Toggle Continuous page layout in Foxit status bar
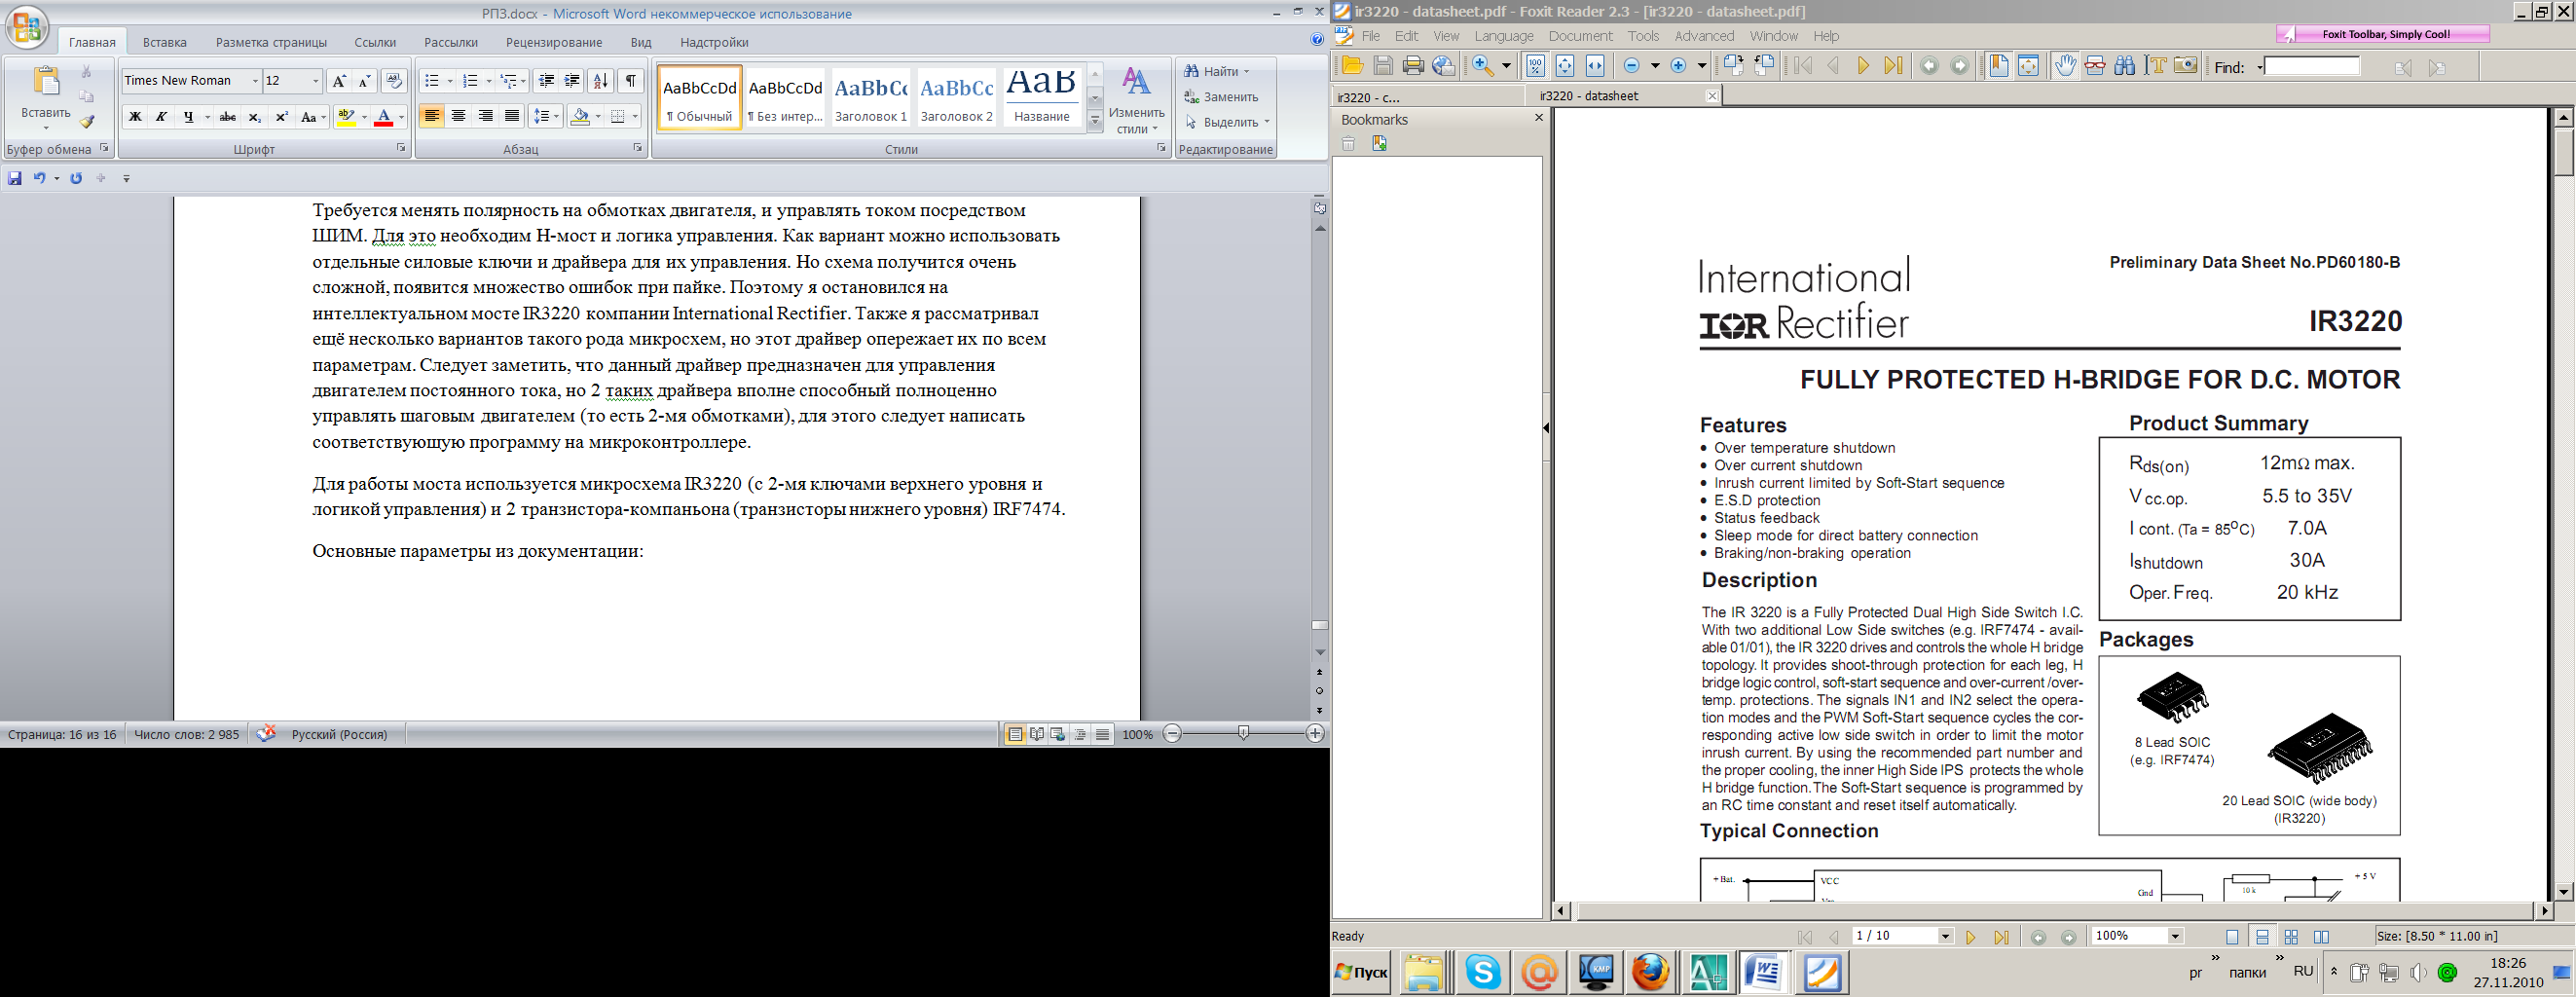Viewport: 2576px width, 997px height. 2262,937
